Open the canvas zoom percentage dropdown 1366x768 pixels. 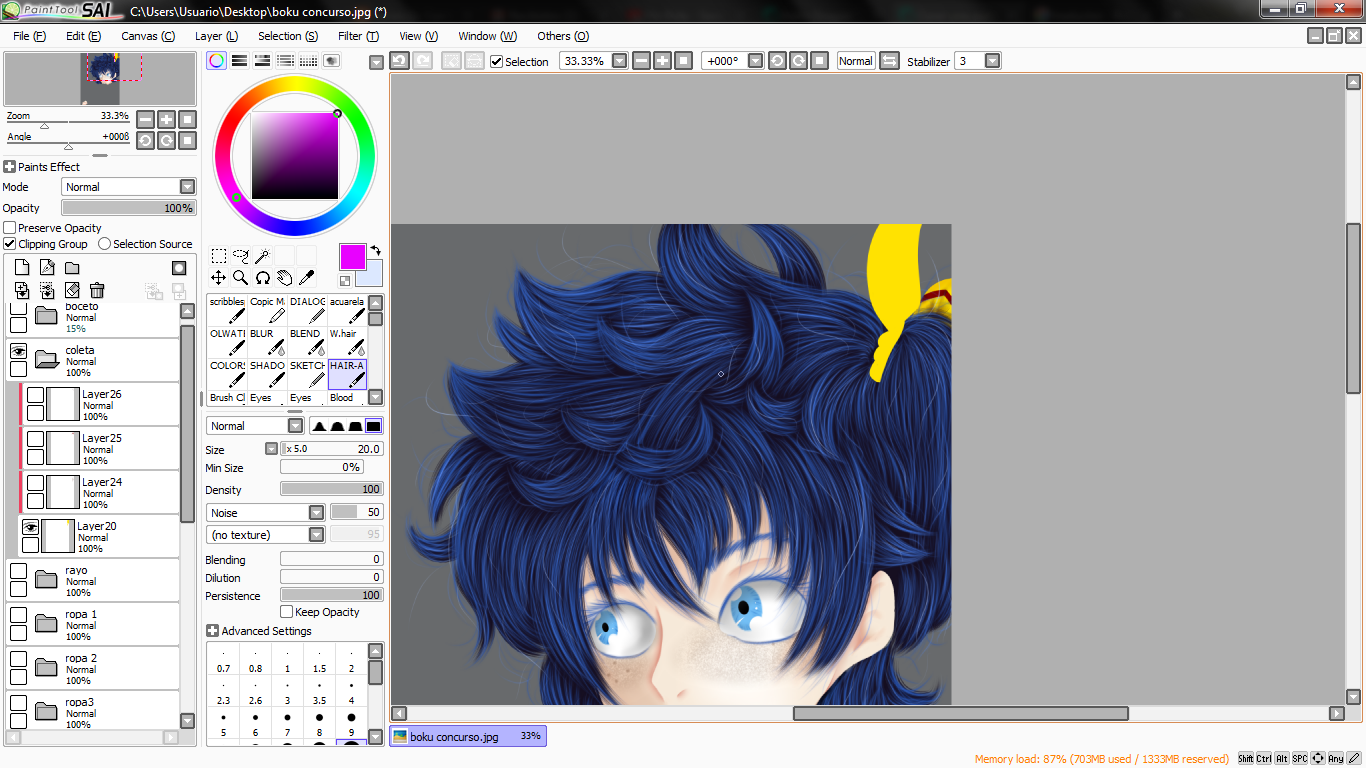click(x=620, y=61)
